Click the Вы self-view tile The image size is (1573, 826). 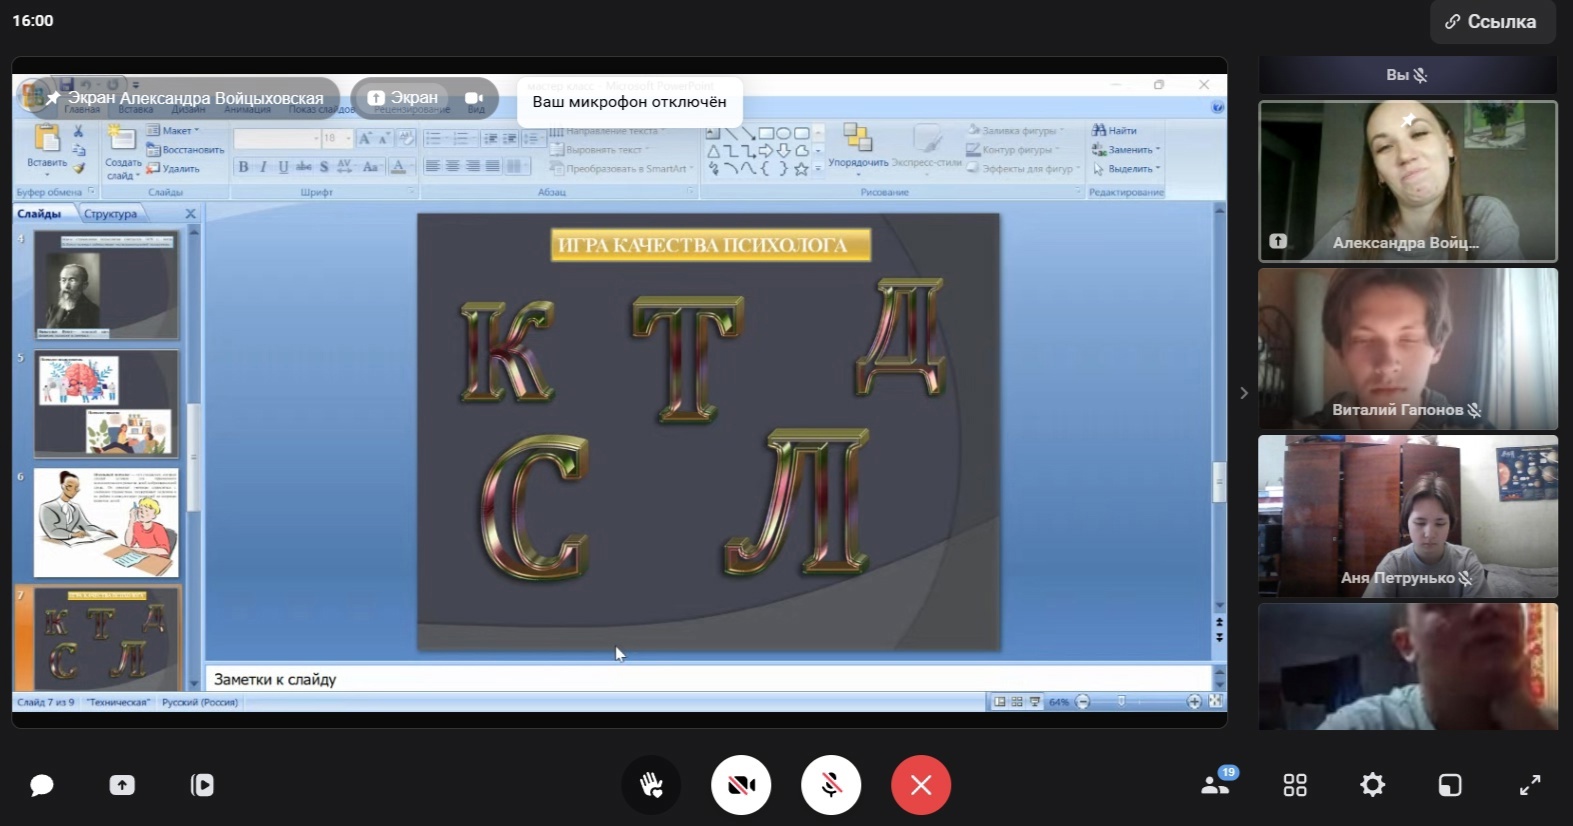tap(1407, 75)
